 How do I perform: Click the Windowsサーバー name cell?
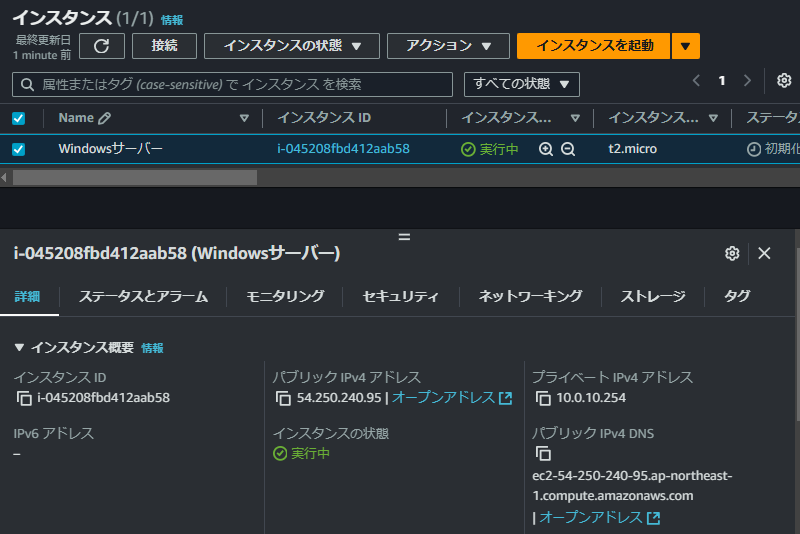tap(110, 149)
